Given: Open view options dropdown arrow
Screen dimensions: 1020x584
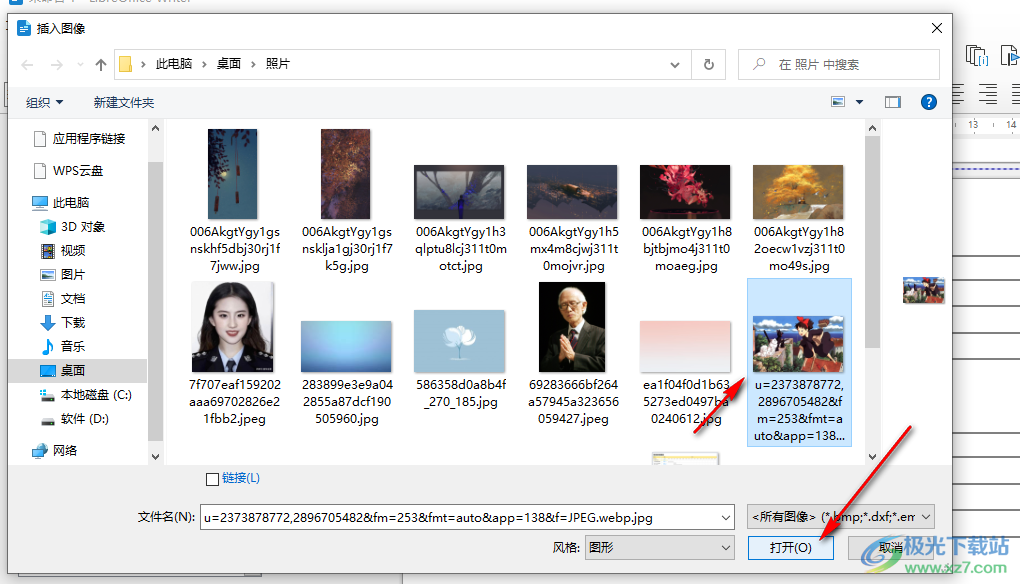Looking at the screenshot, I should (x=859, y=101).
